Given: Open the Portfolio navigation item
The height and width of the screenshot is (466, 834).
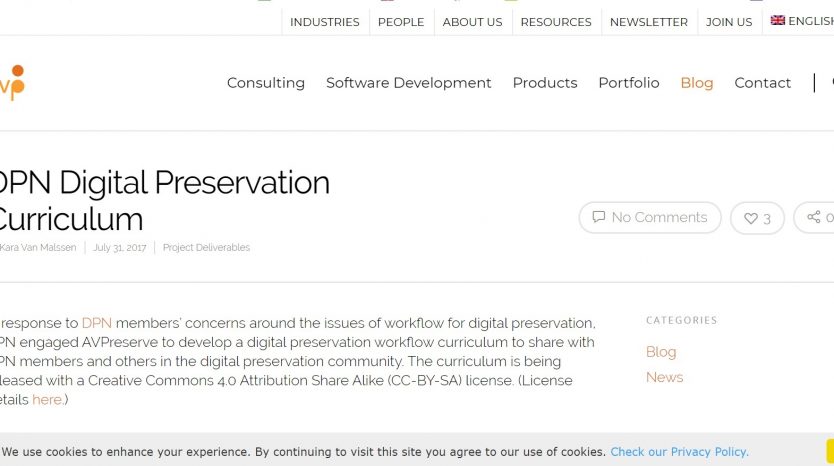Looking at the screenshot, I should pyautogui.click(x=629, y=83).
